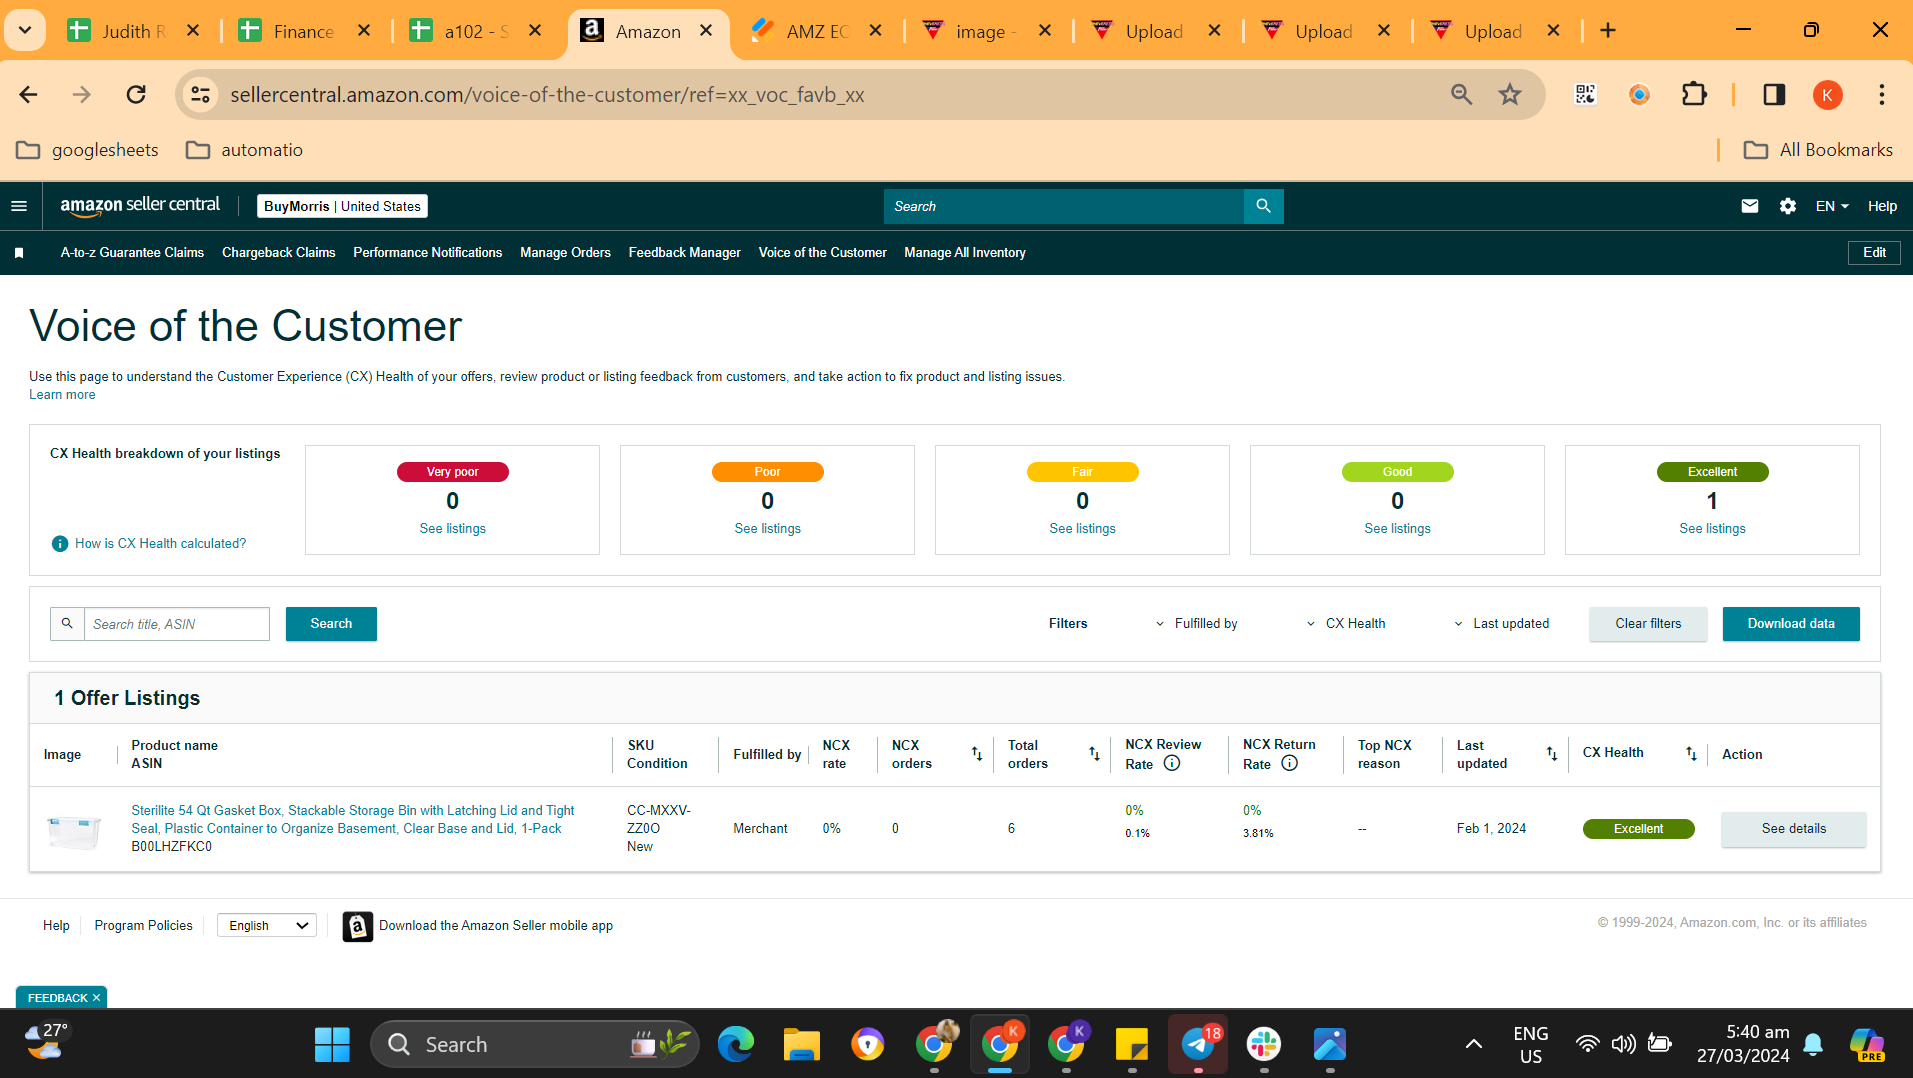Open the tab search dropdown arrow
The height and width of the screenshot is (1078, 1913).
point(25,30)
